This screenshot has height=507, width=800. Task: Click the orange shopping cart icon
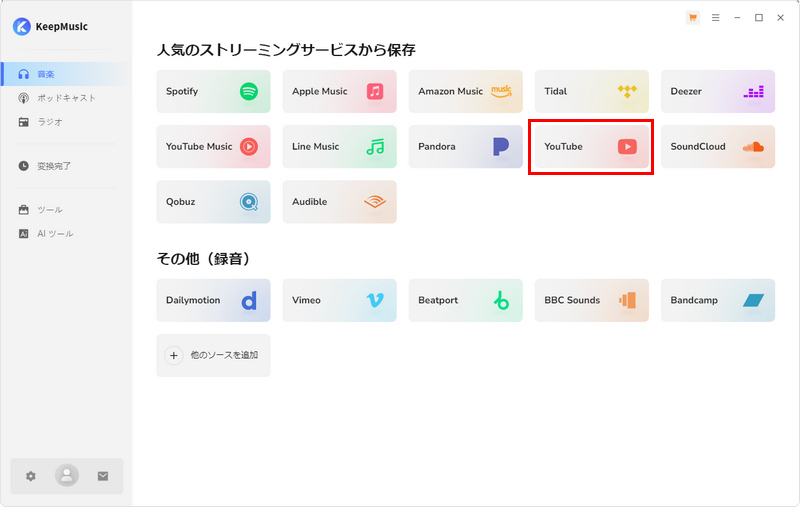(693, 18)
